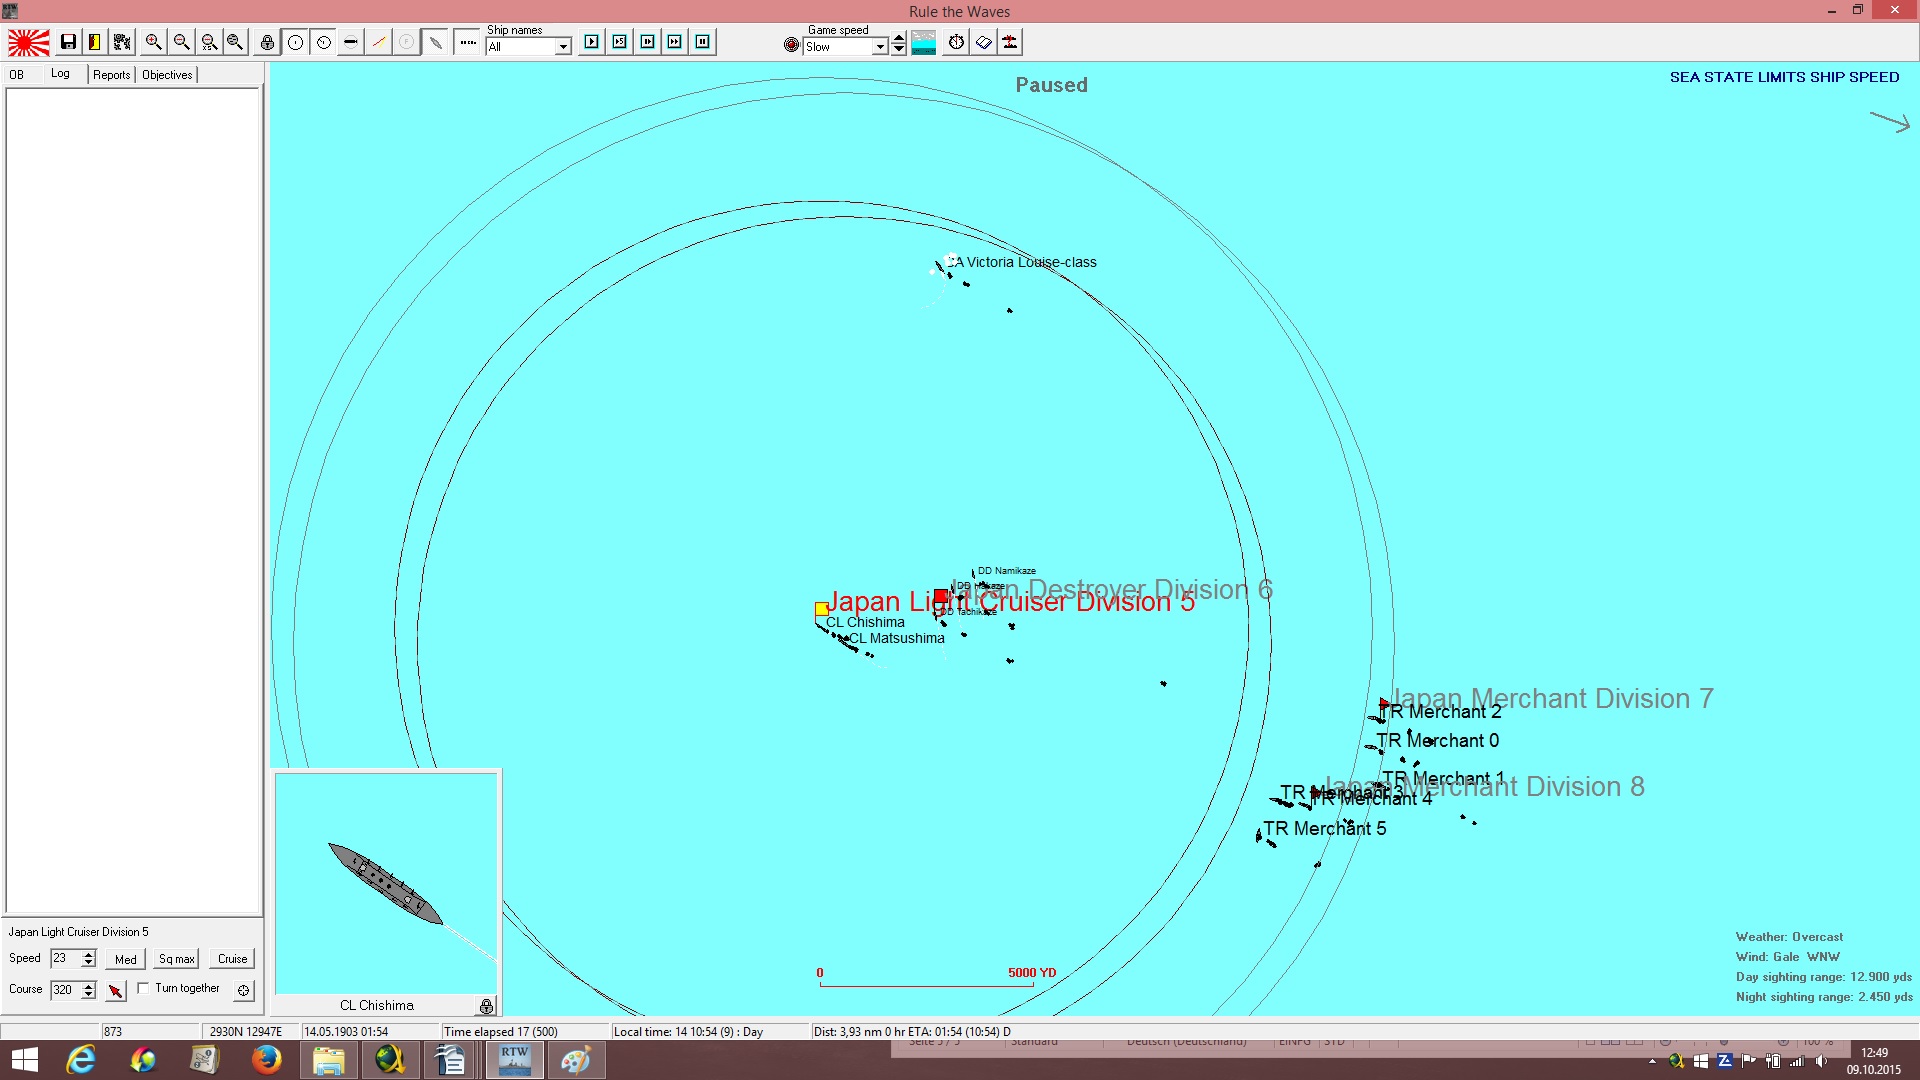This screenshot has width=1920, height=1080.
Task: Click the fast forward play button
Action: point(675,42)
